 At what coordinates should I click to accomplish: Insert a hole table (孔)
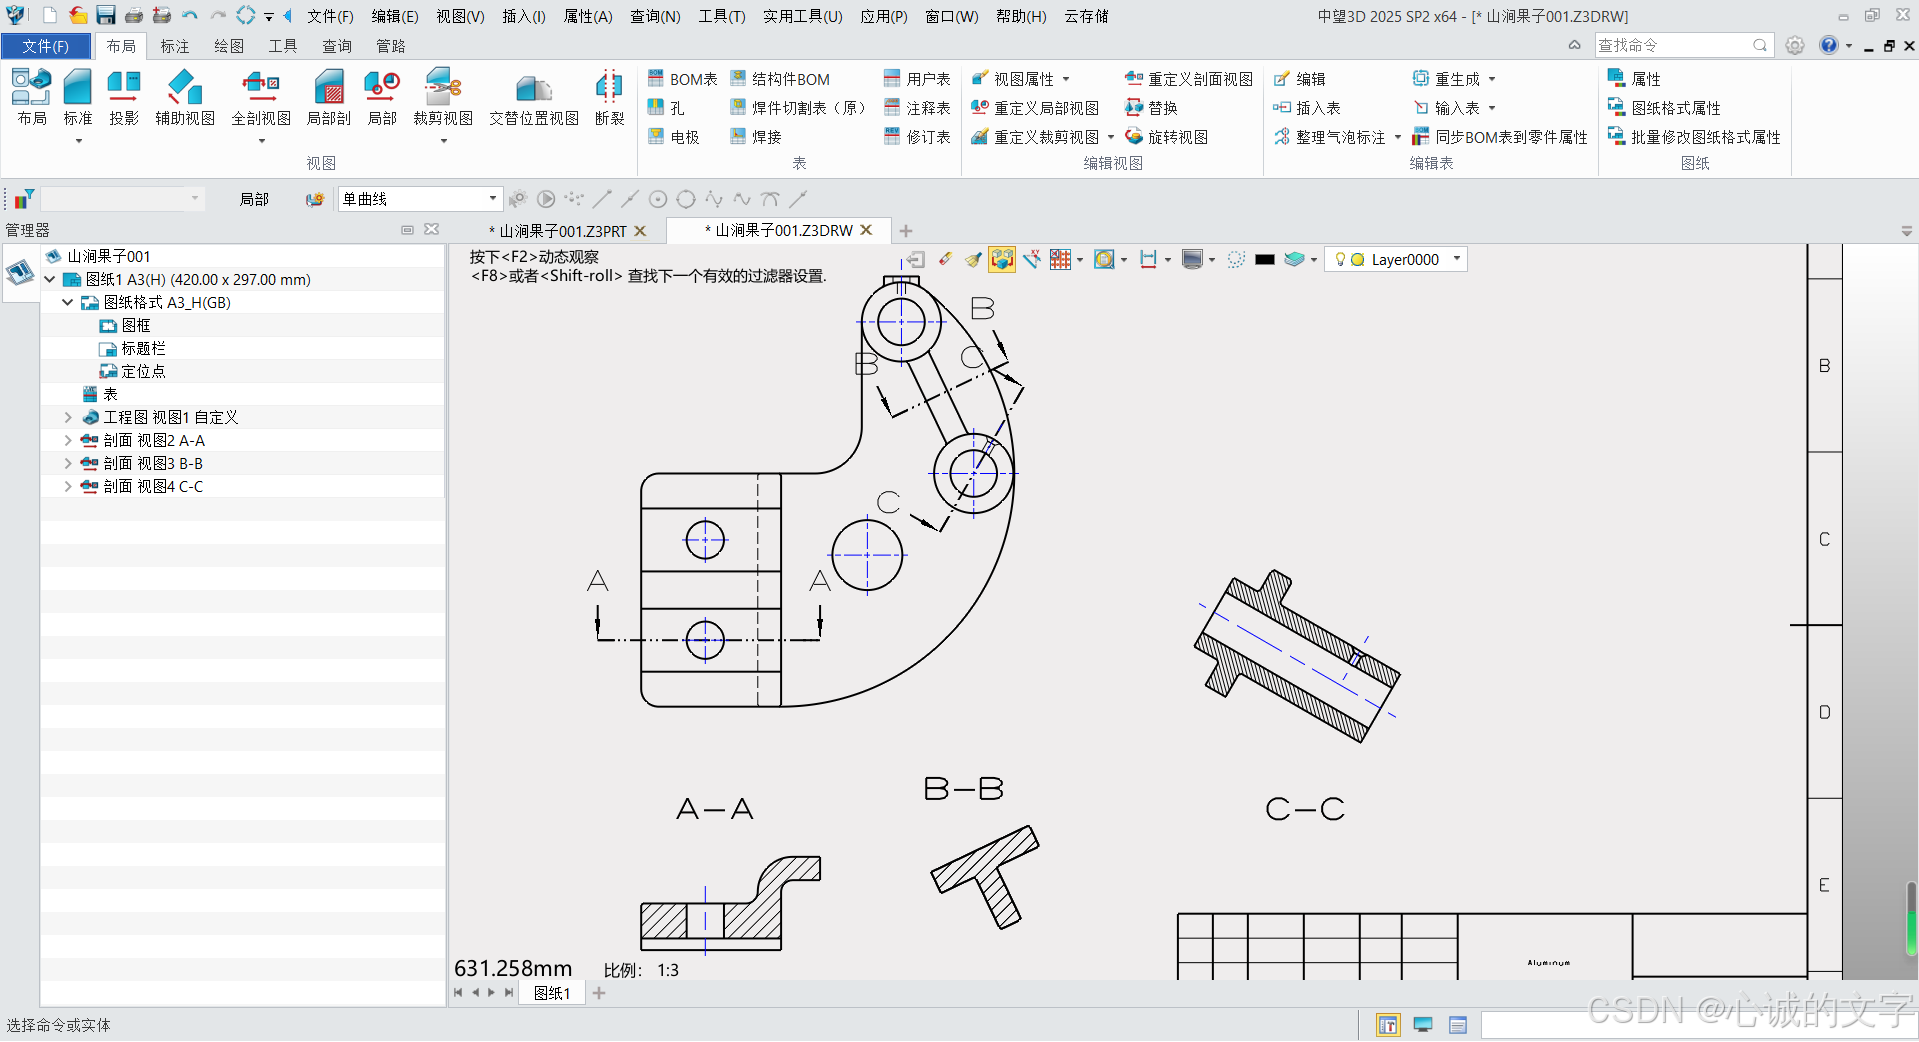[666, 108]
